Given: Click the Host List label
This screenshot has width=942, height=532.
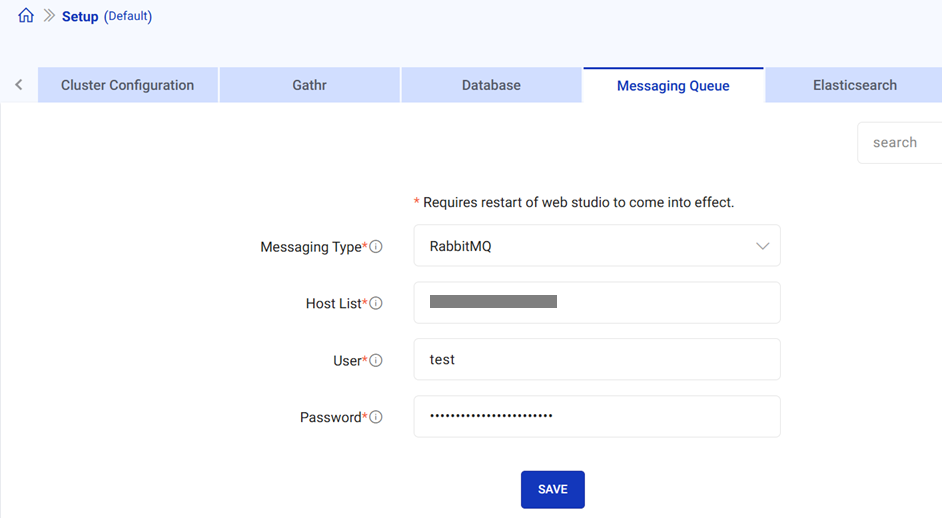Looking at the screenshot, I should click(333, 303).
